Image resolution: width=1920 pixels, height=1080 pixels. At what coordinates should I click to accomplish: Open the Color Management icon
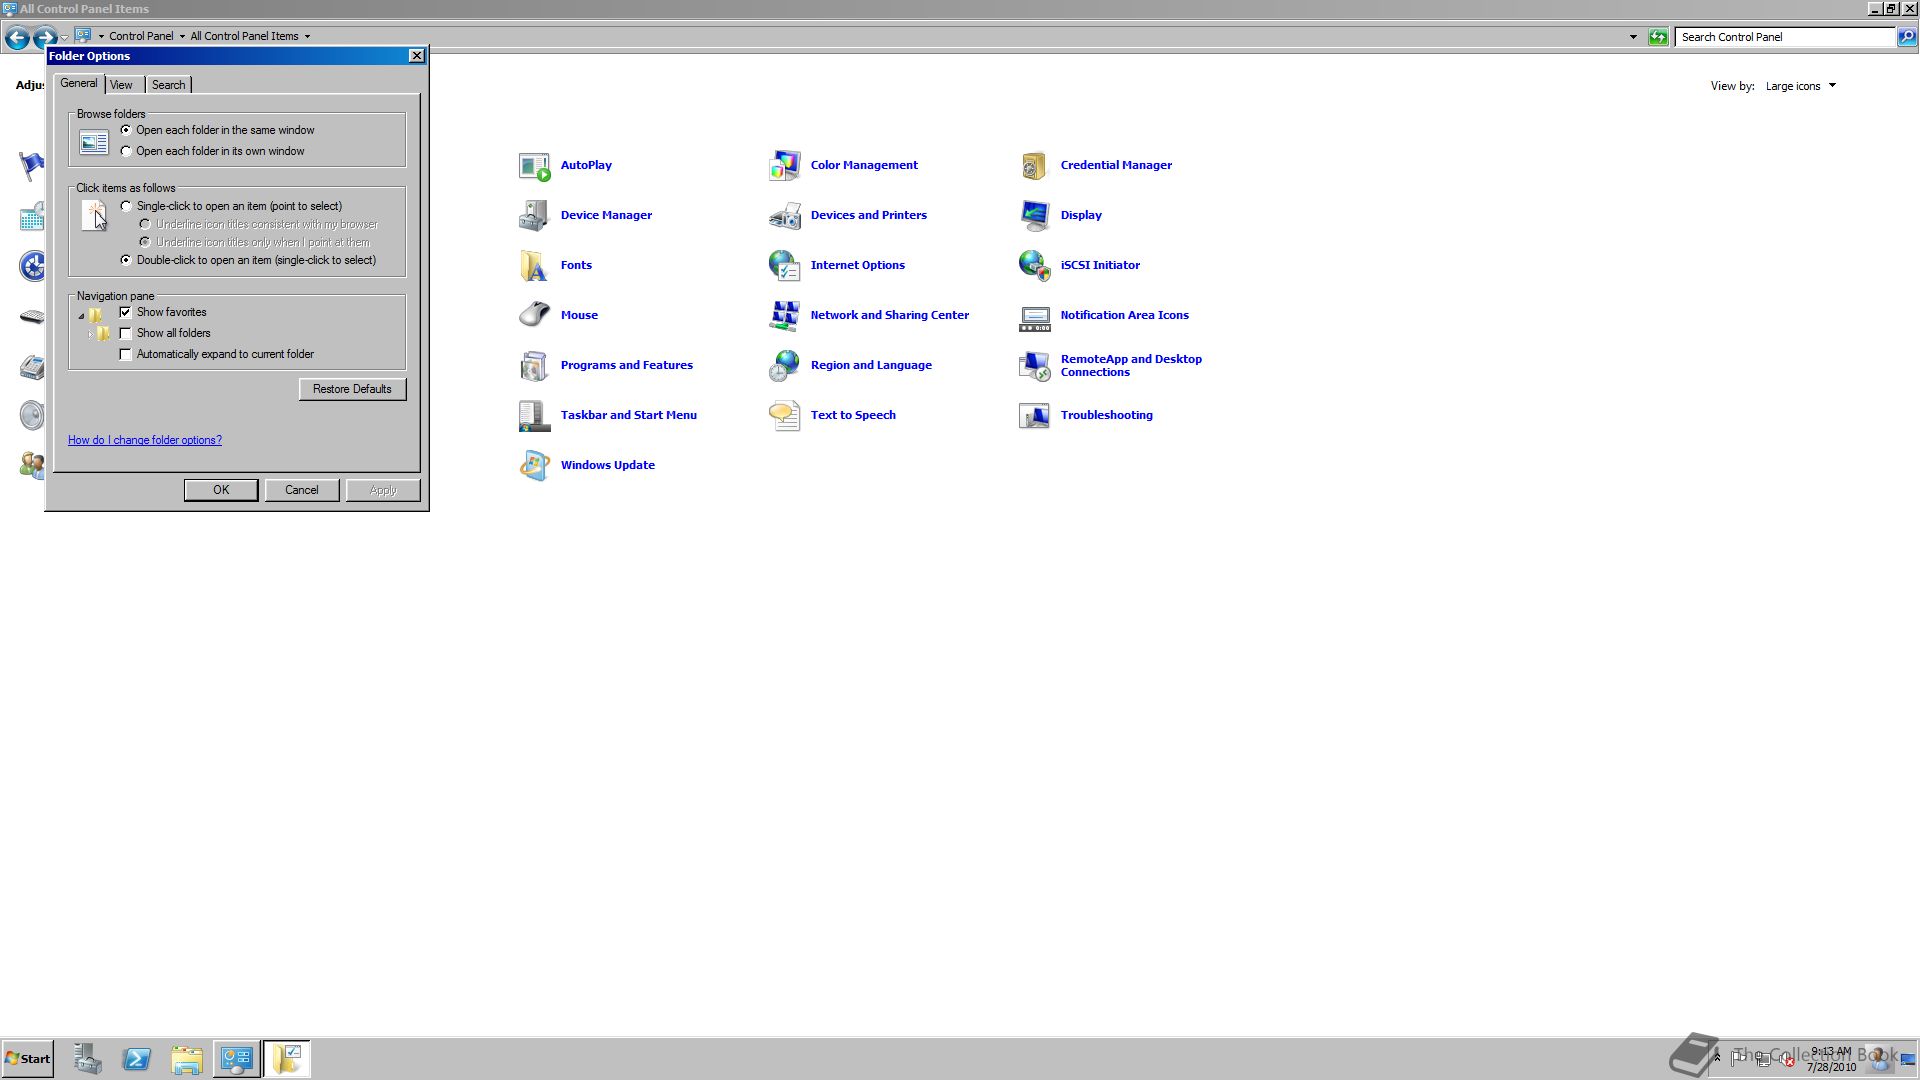pos(785,166)
